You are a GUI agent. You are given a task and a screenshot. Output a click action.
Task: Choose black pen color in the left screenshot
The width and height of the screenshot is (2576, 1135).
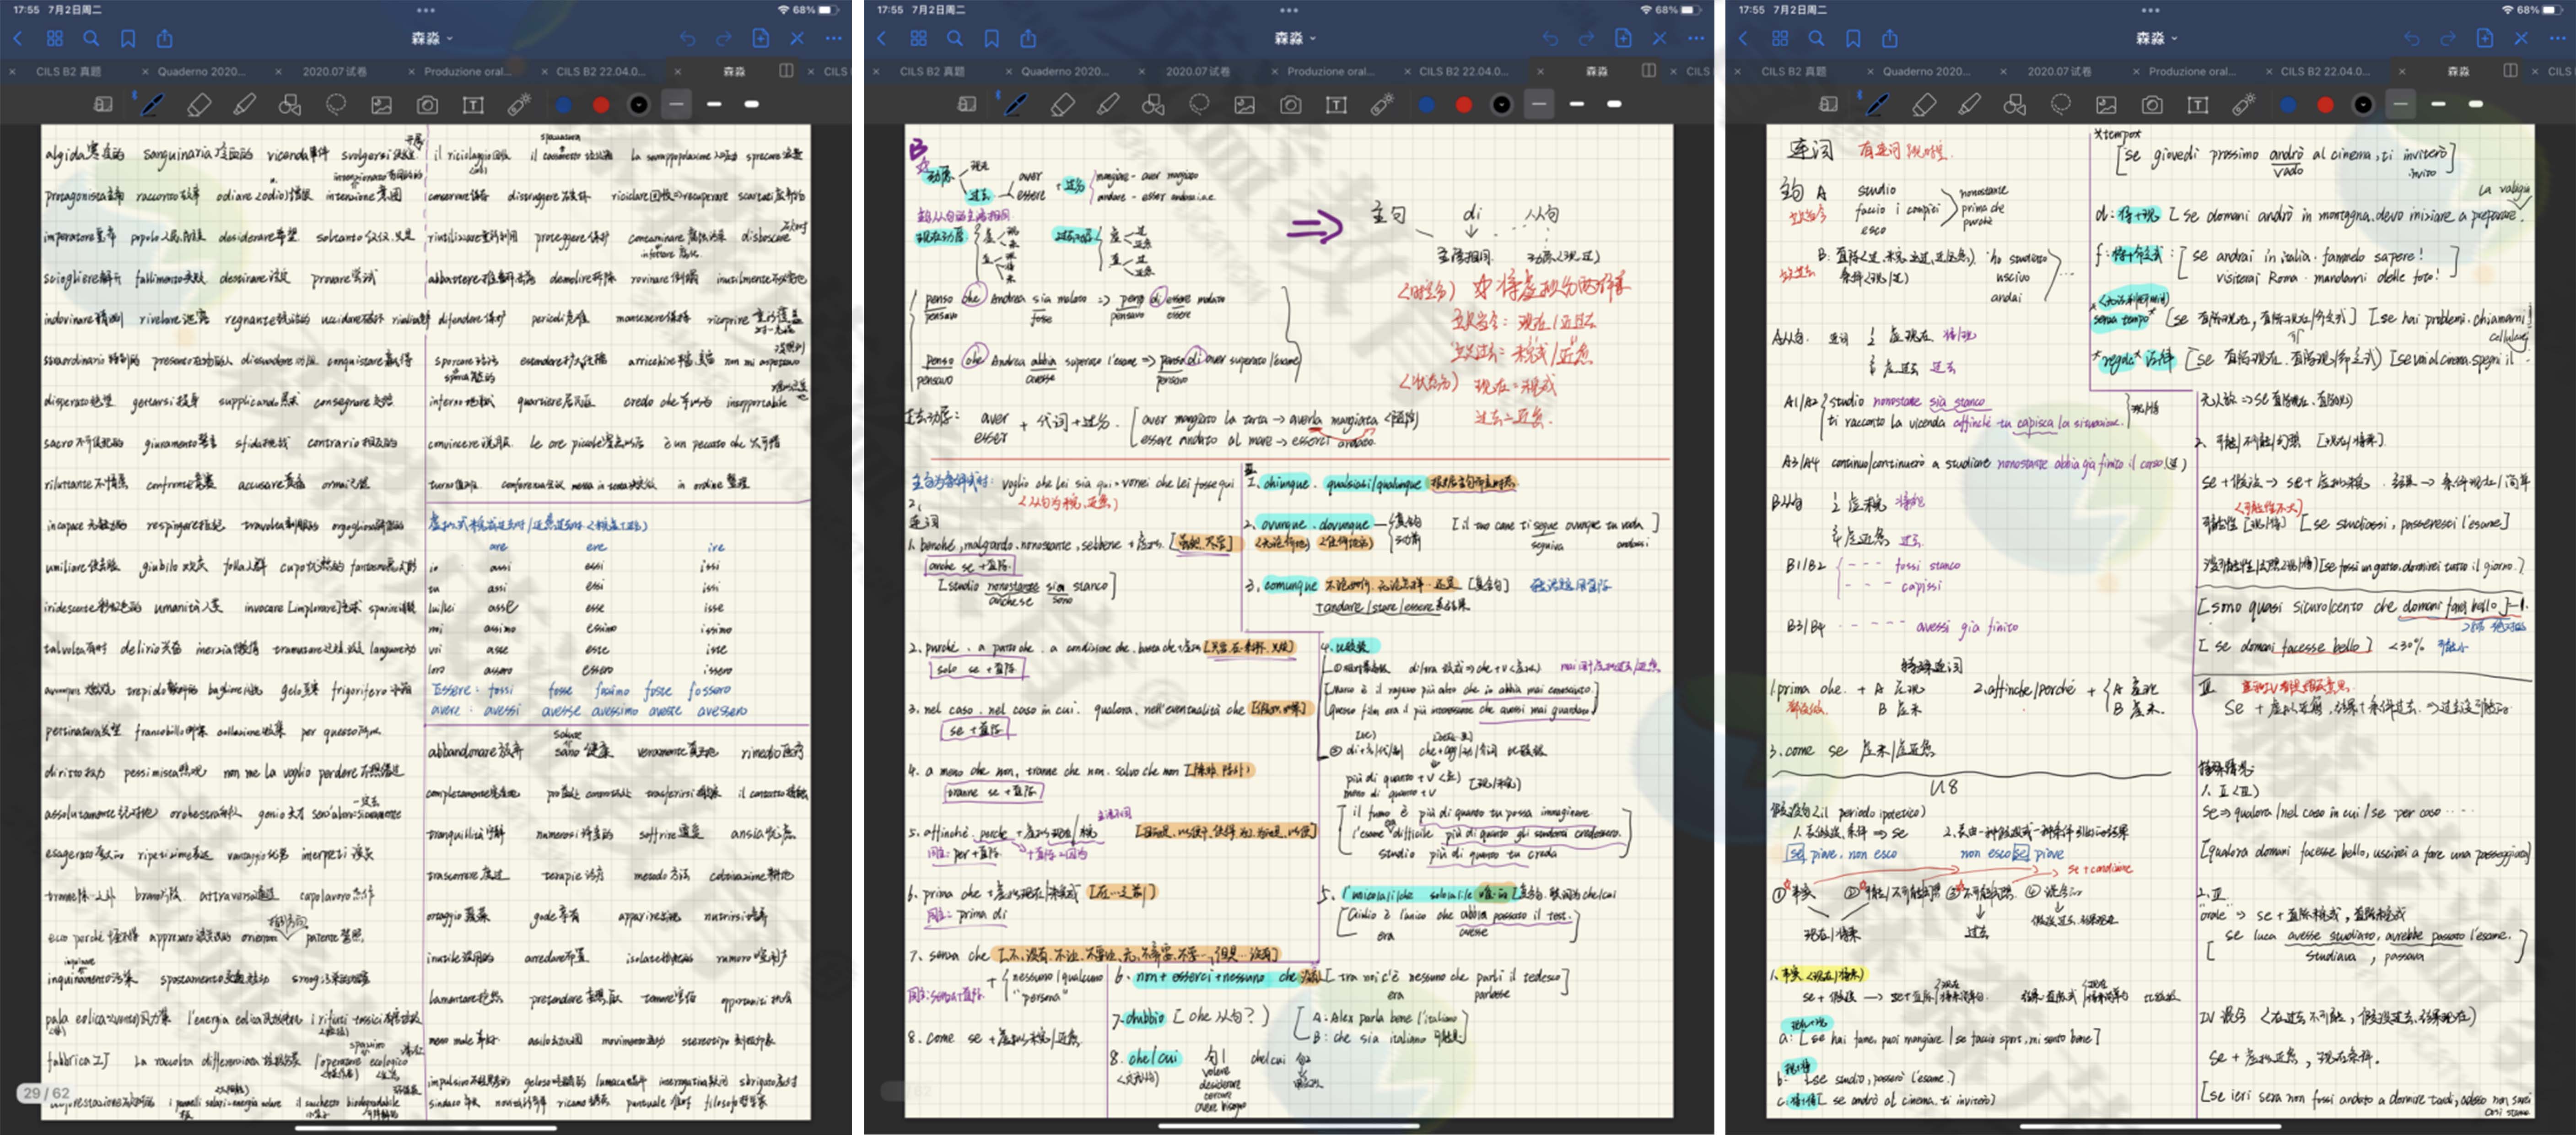[x=639, y=104]
